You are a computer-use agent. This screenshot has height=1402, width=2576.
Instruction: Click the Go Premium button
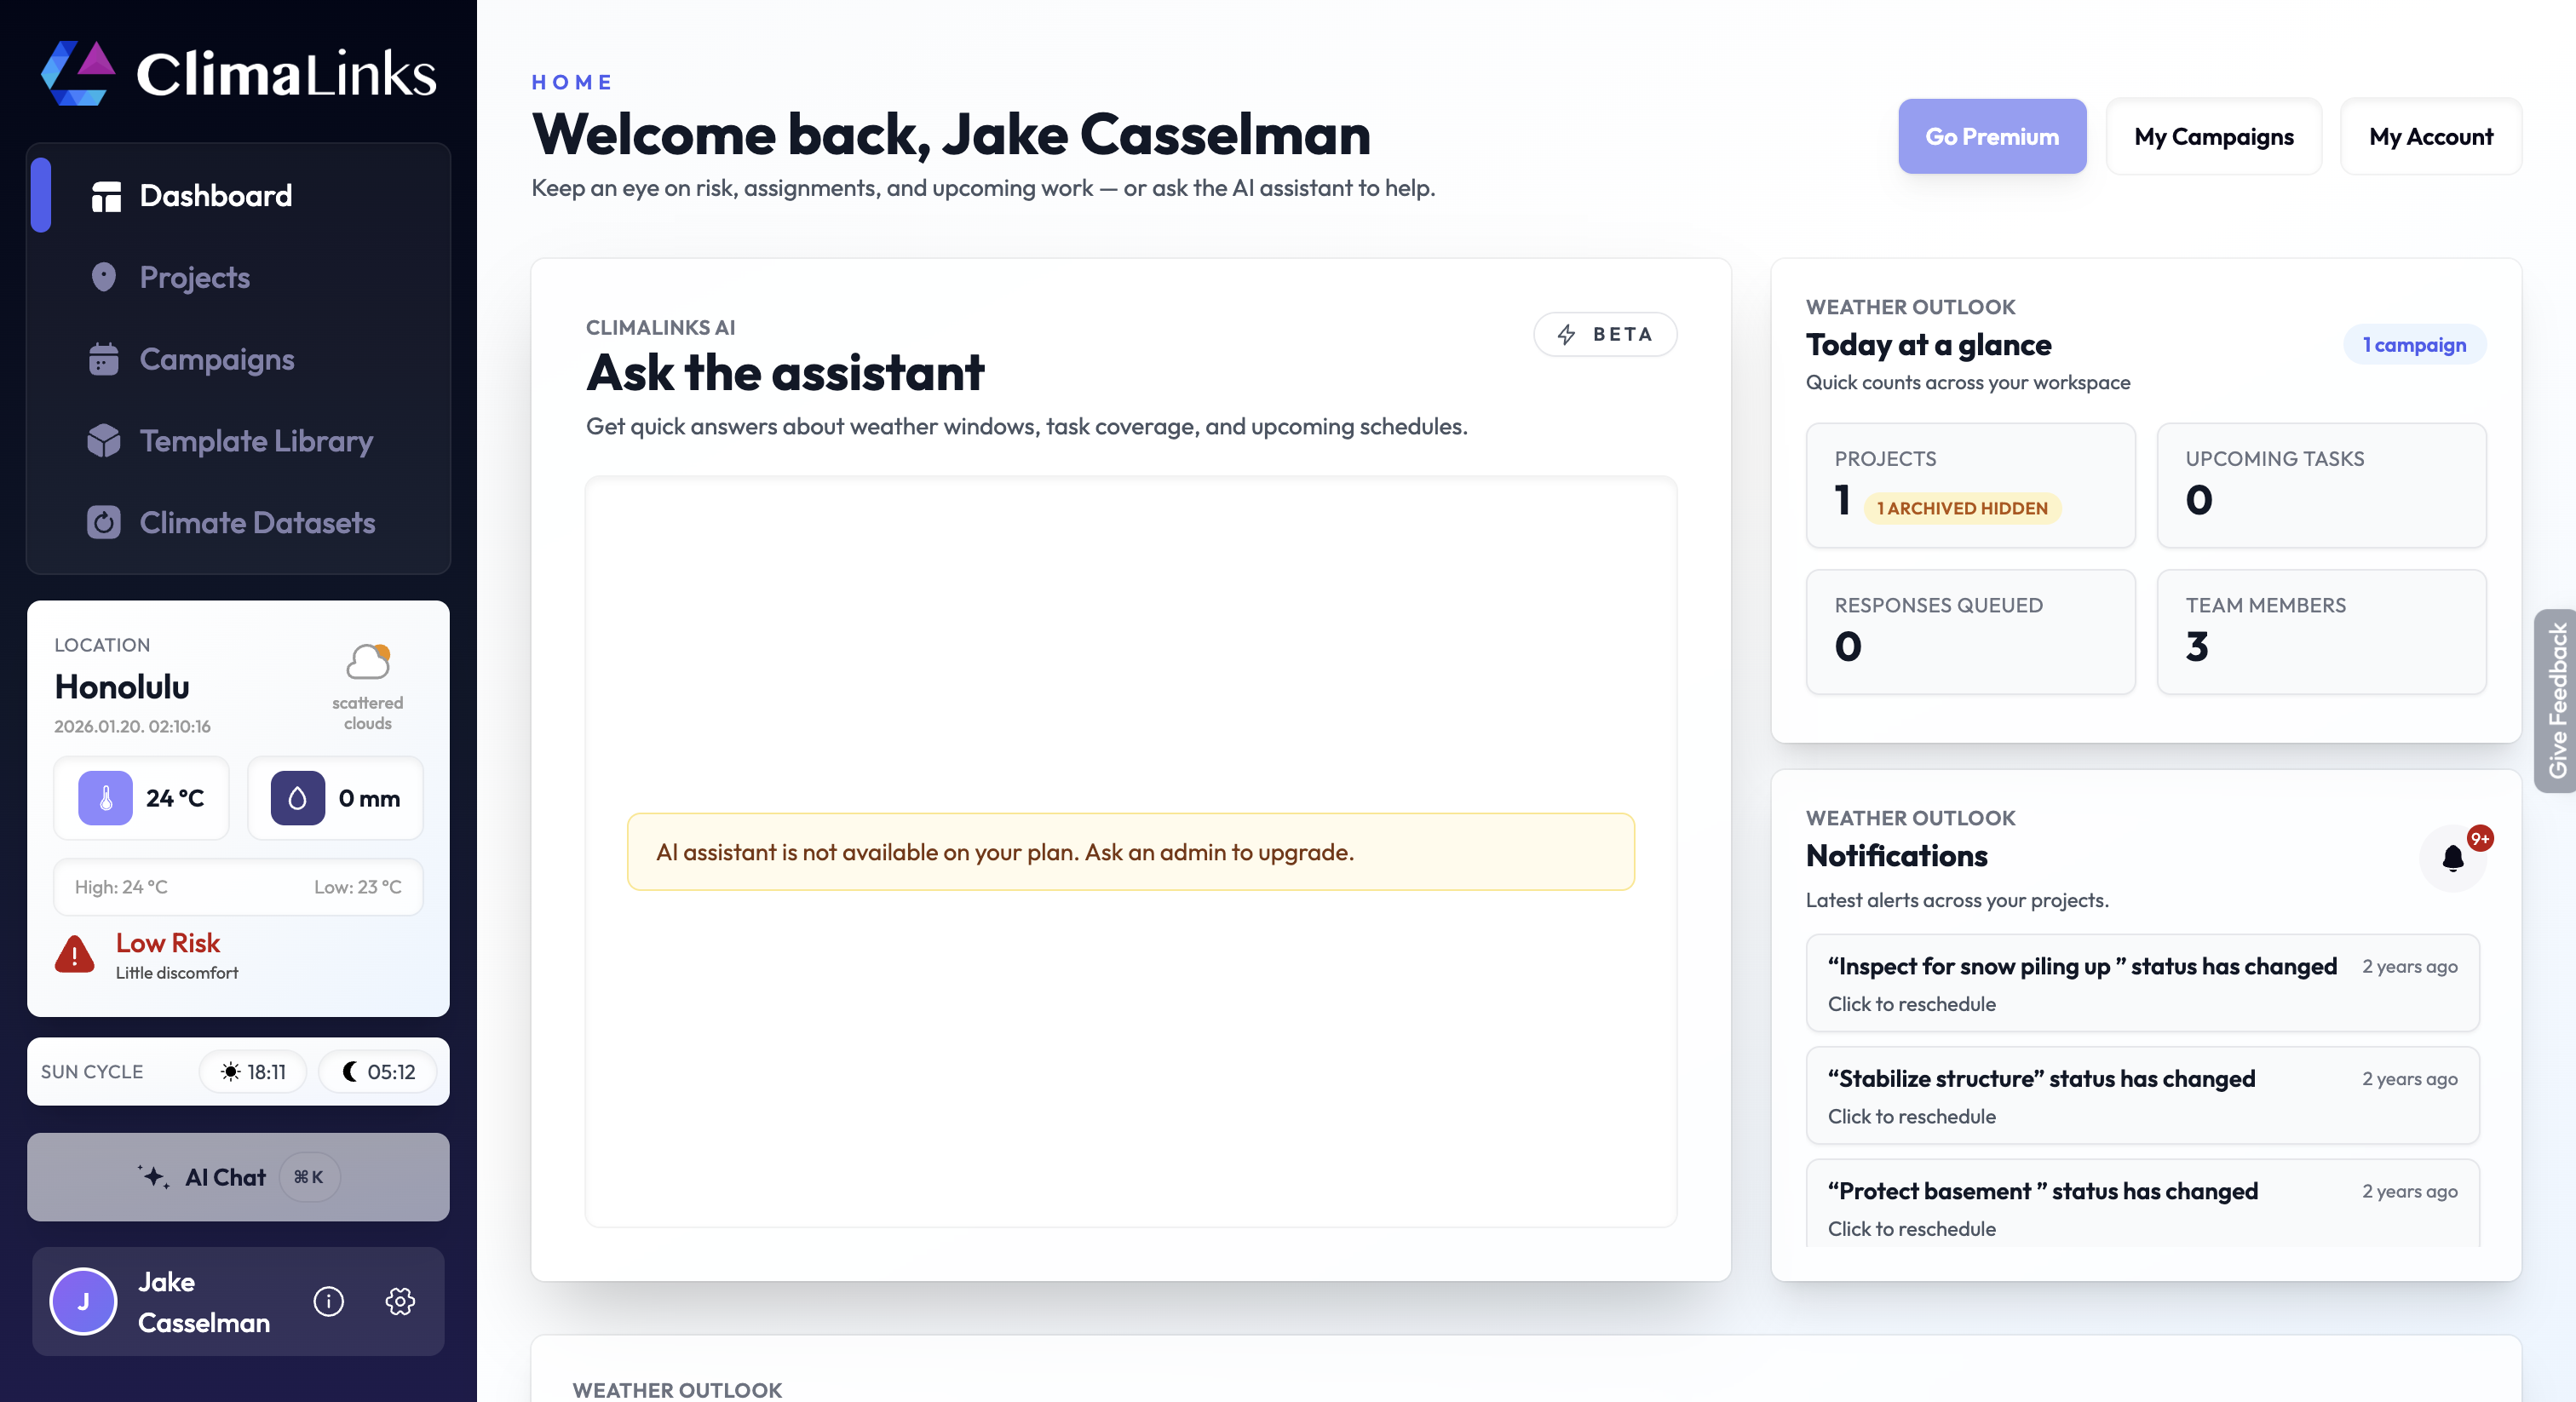pyautogui.click(x=1991, y=136)
